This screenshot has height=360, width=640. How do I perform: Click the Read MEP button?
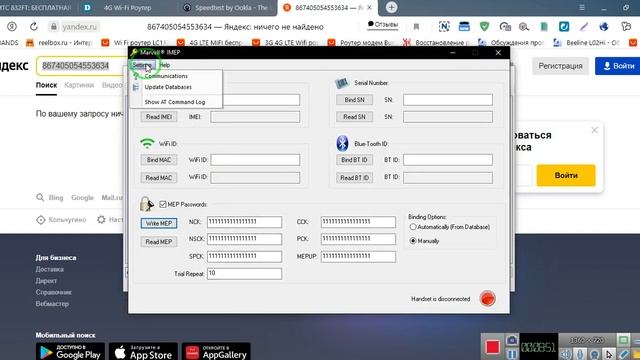(x=159, y=242)
